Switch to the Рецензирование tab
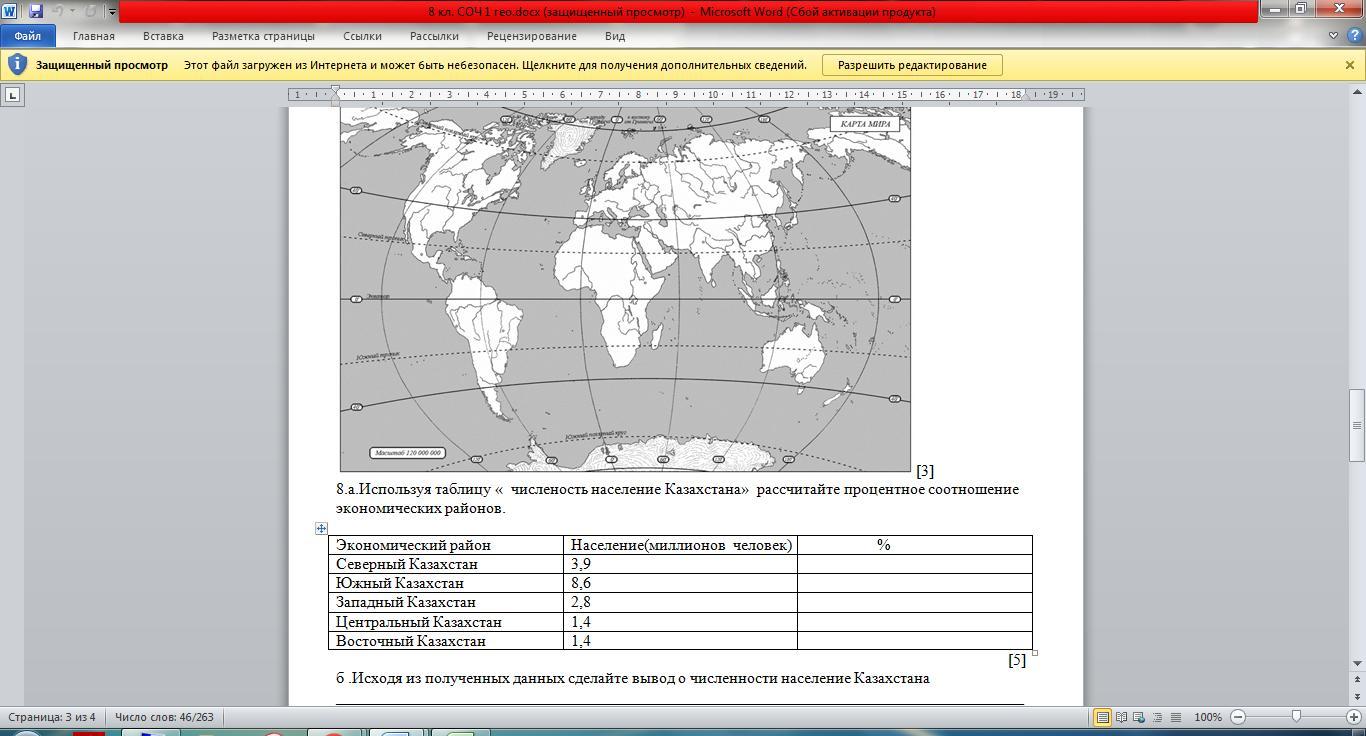The image size is (1366, 736). [x=532, y=36]
